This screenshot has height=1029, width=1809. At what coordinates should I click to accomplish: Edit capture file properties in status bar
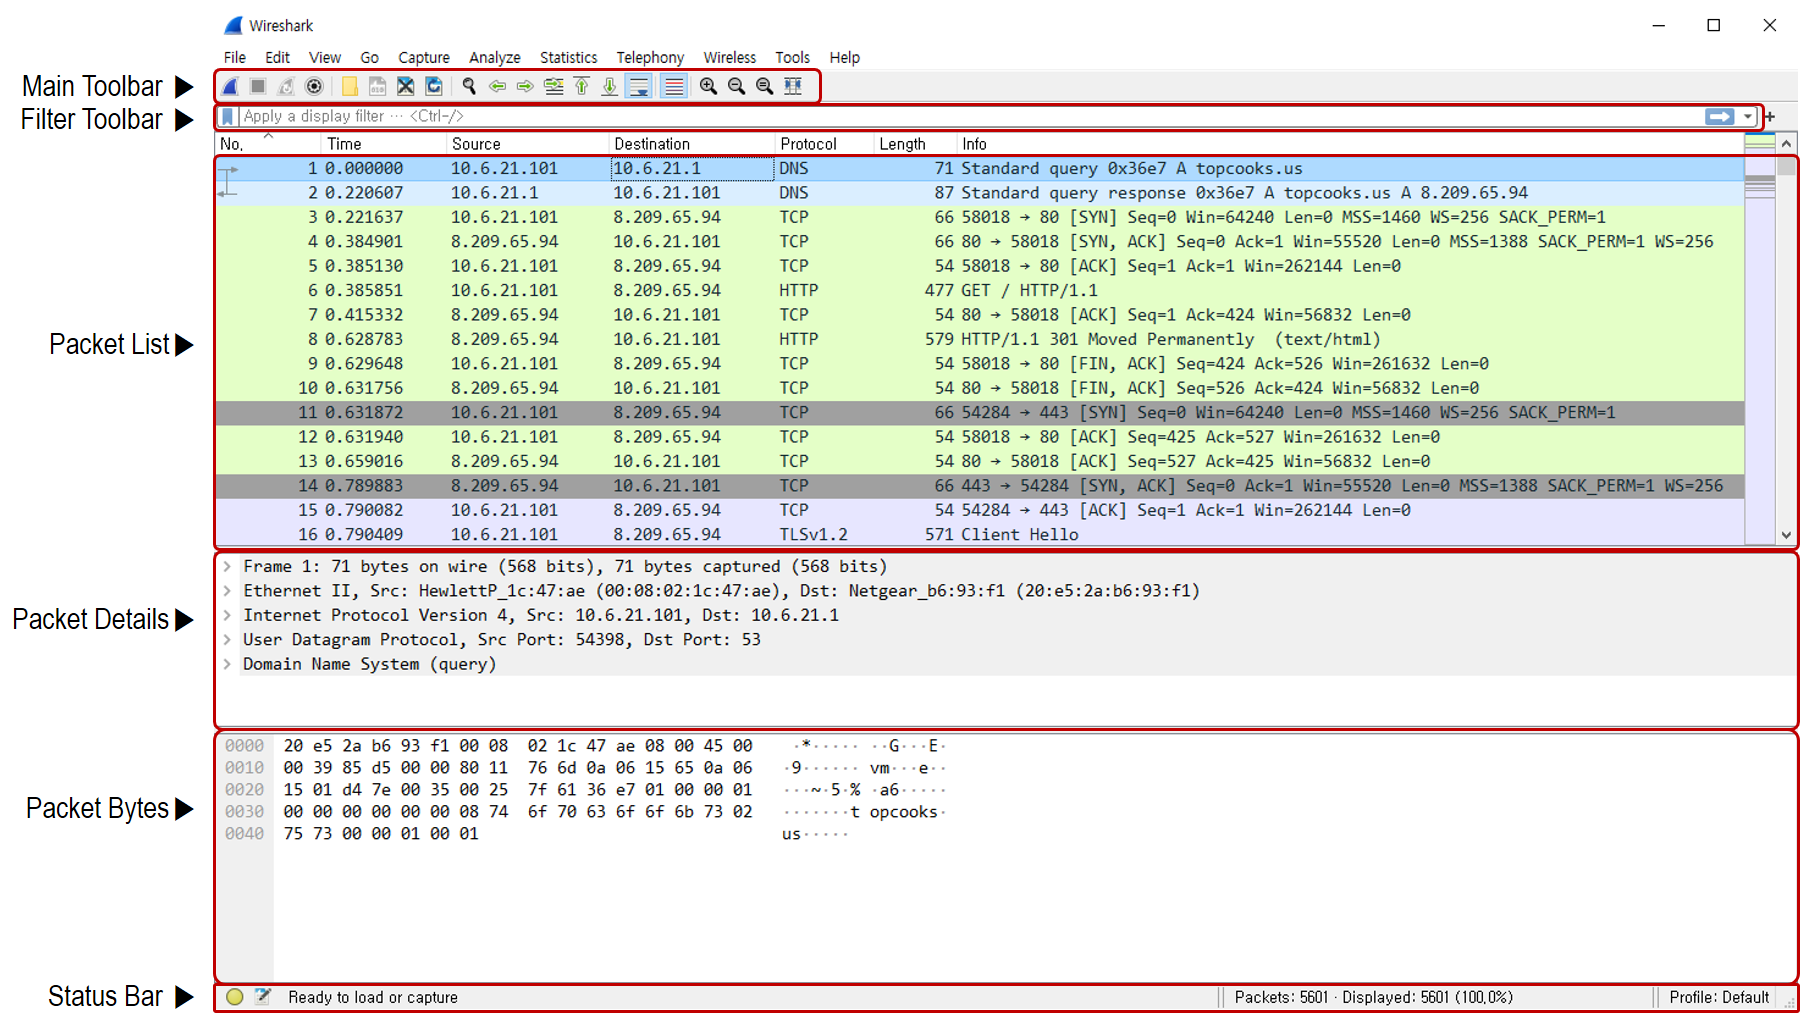(x=263, y=997)
